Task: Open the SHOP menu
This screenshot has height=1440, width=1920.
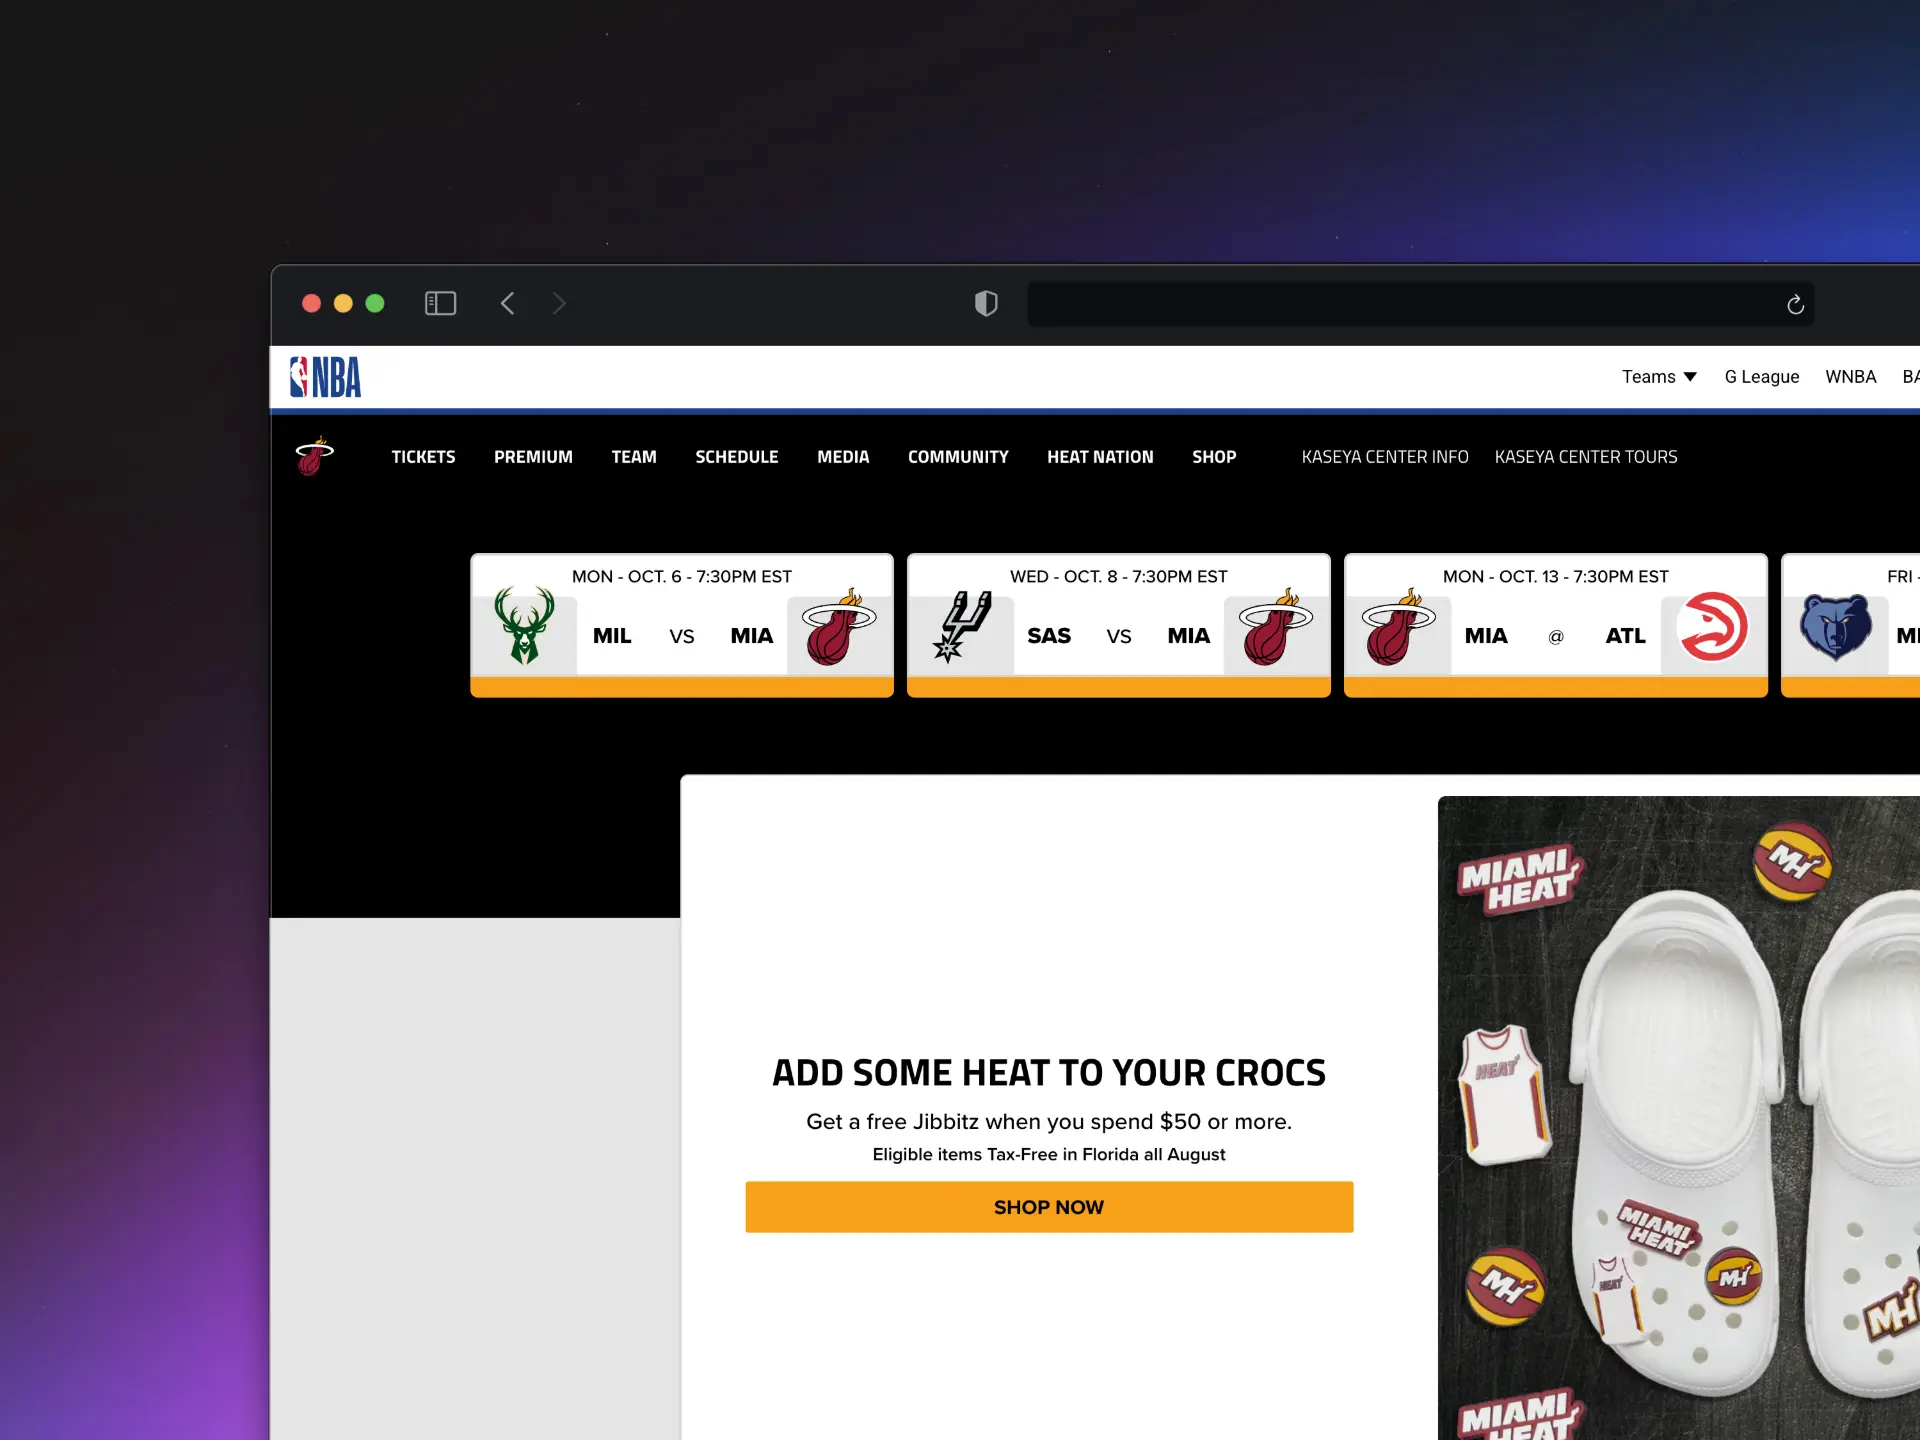Action: (x=1214, y=457)
